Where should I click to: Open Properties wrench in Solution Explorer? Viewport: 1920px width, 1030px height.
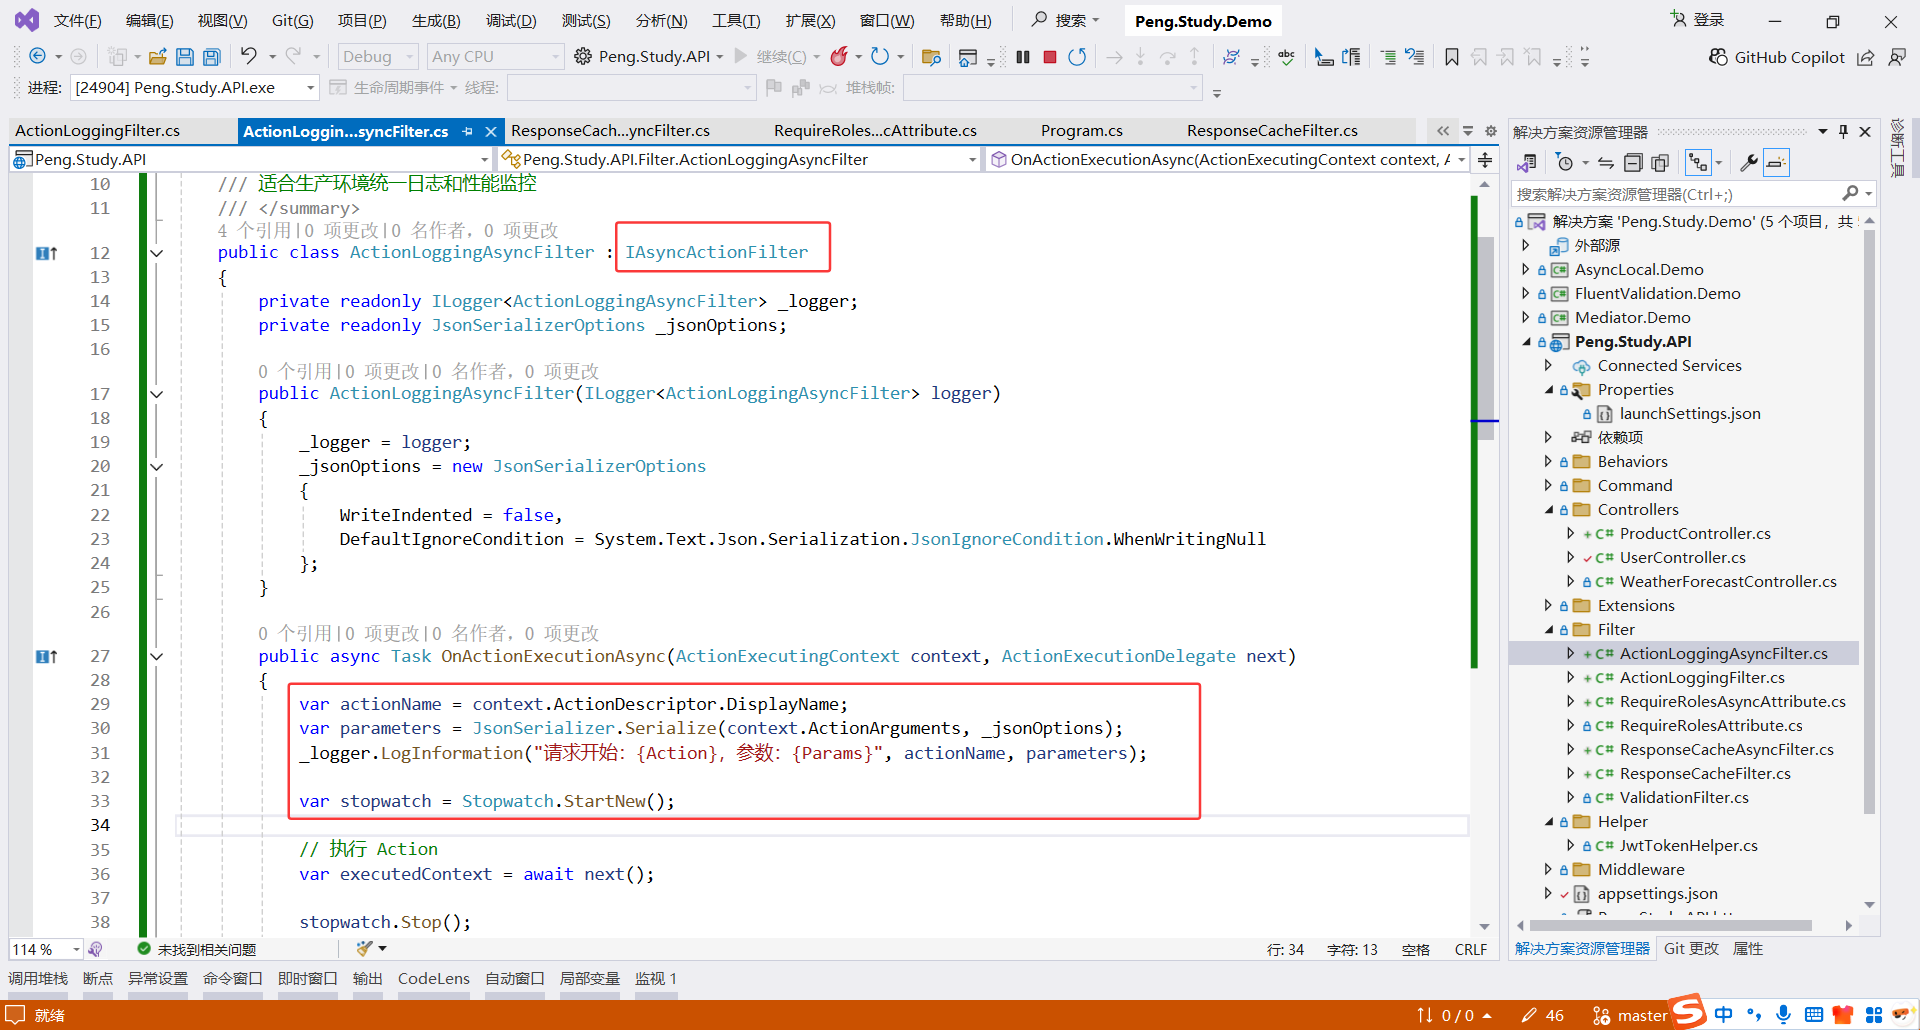(1749, 162)
